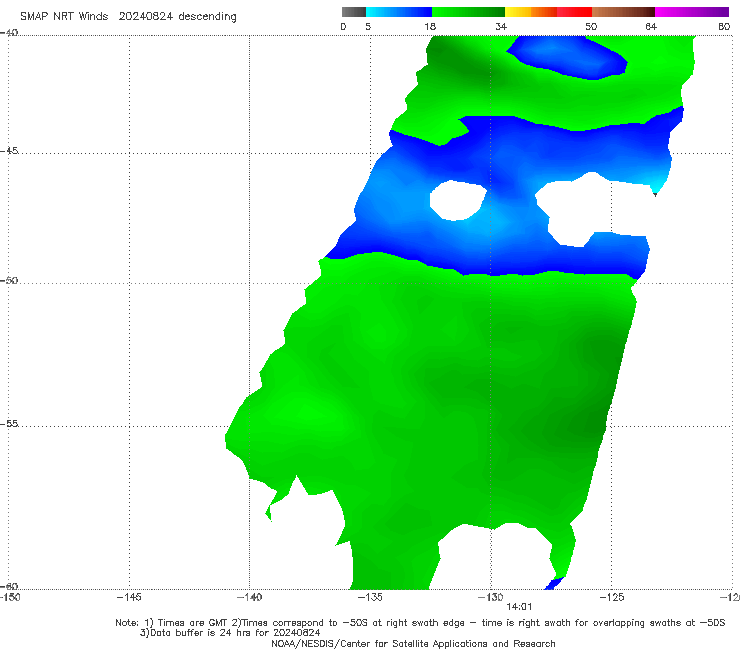Select the gray 0–5 color bar segment

click(354, 12)
